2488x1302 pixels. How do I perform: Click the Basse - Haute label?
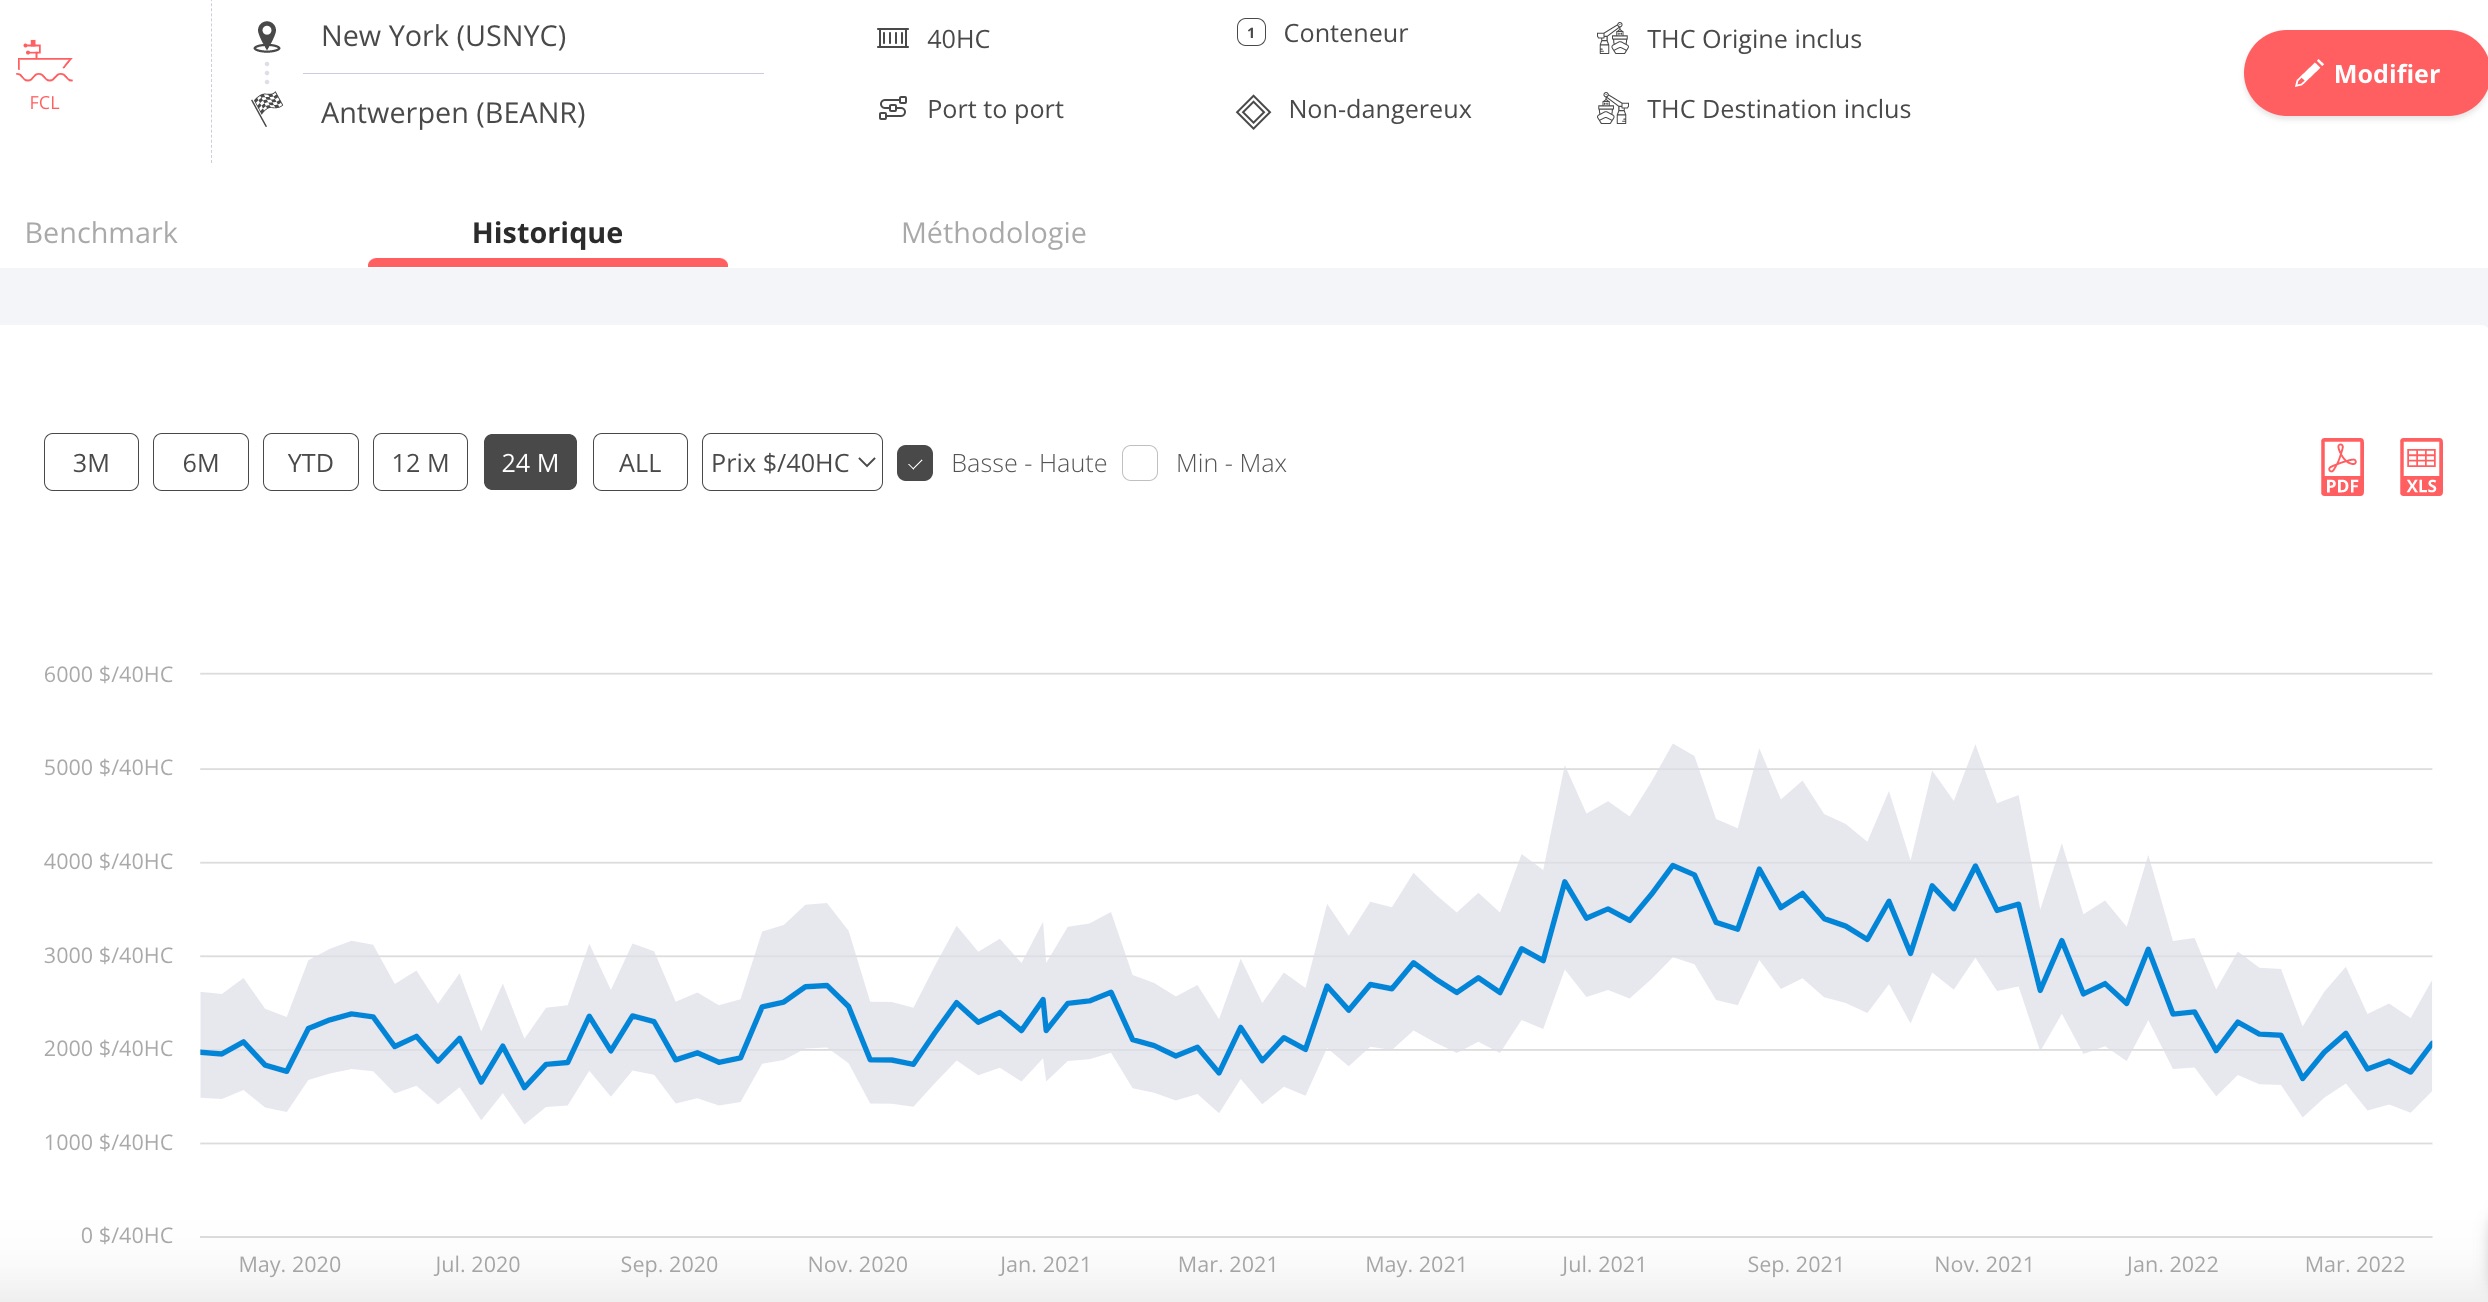pos(1029,463)
